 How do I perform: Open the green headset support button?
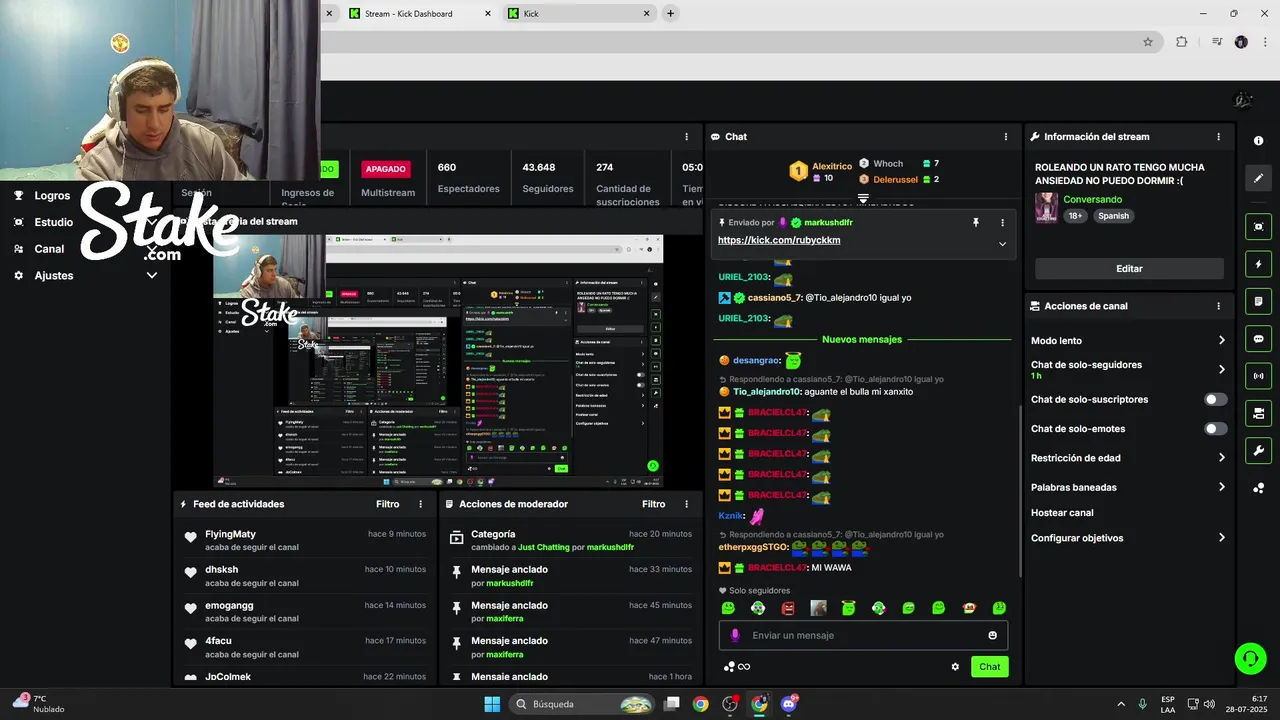pos(1250,658)
